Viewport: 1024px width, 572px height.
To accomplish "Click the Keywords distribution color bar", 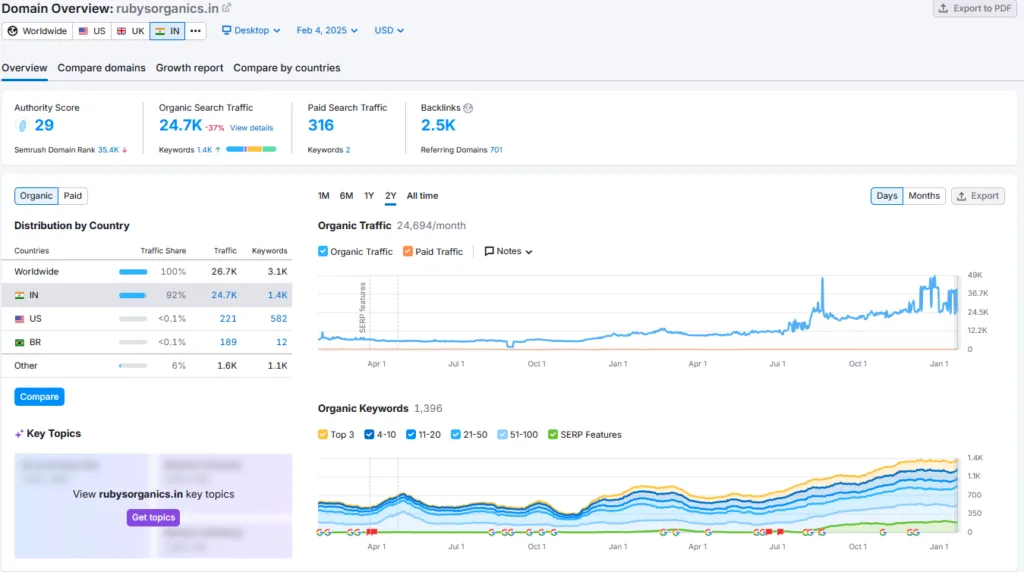I will [x=251, y=150].
